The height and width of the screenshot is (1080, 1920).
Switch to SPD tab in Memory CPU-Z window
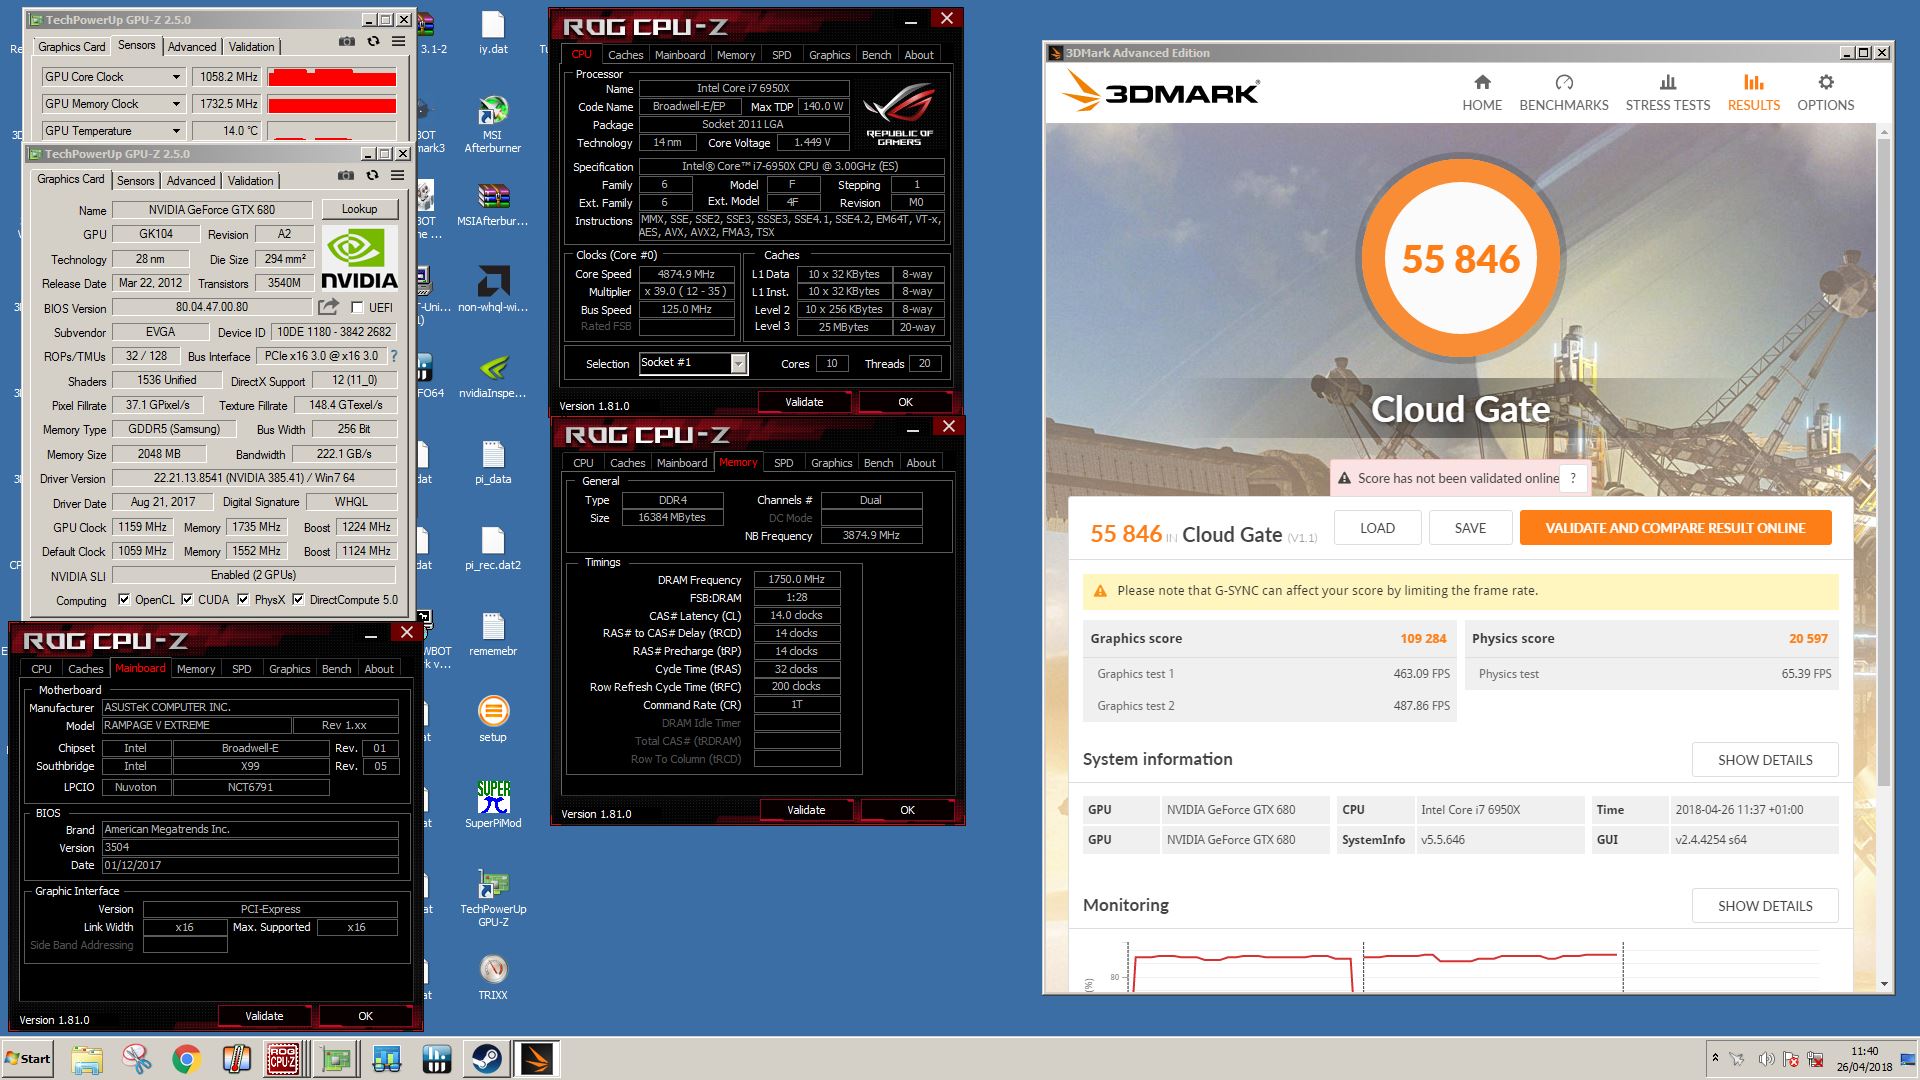point(784,463)
